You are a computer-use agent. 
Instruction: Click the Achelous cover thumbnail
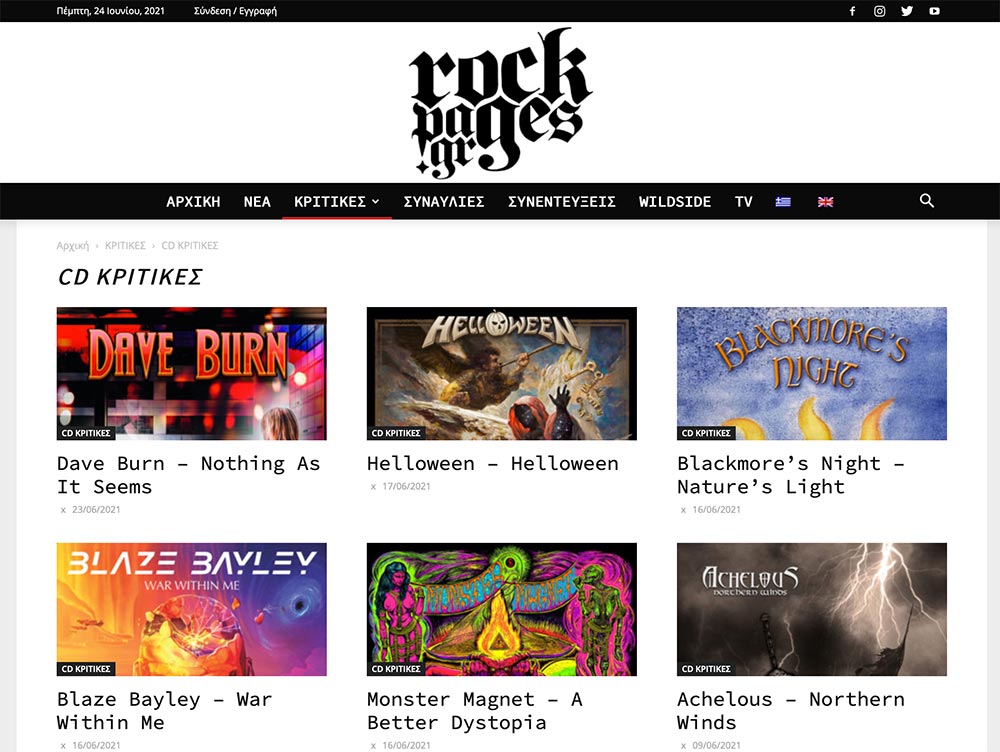(812, 609)
